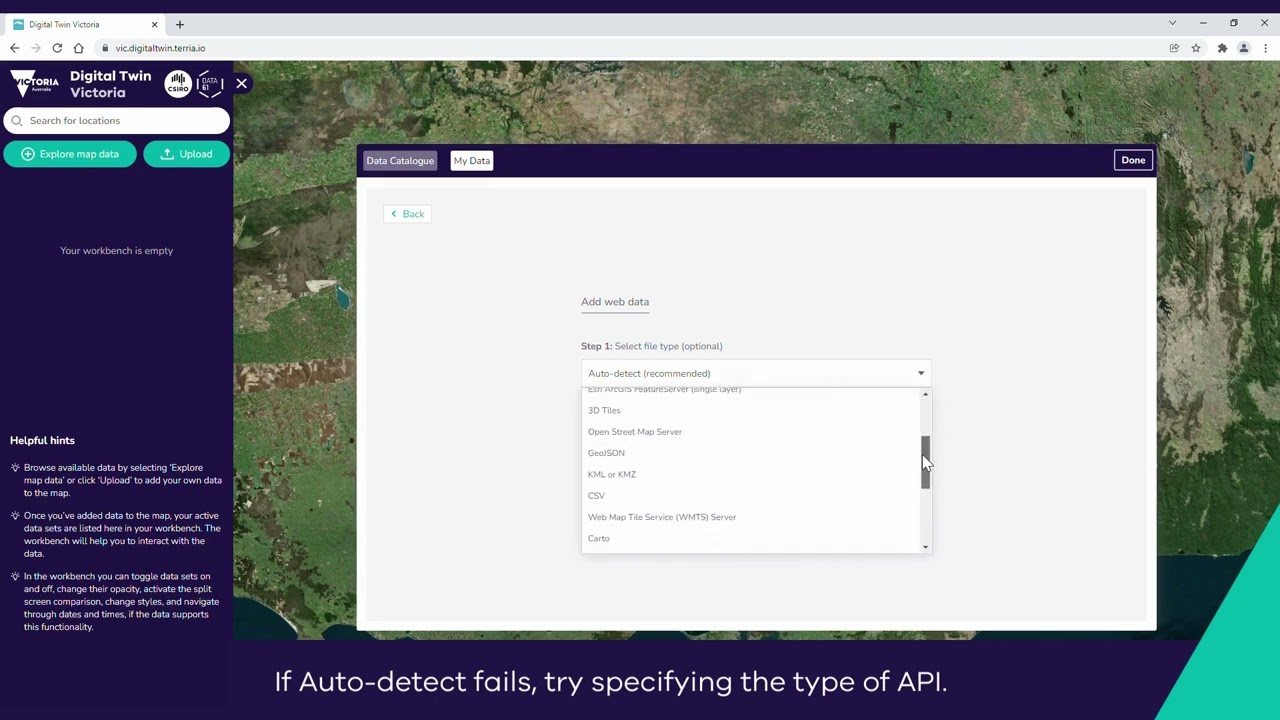The height and width of the screenshot is (720, 1280).
Task: Choose KML or KMZ file type
Action: (612, 475)
